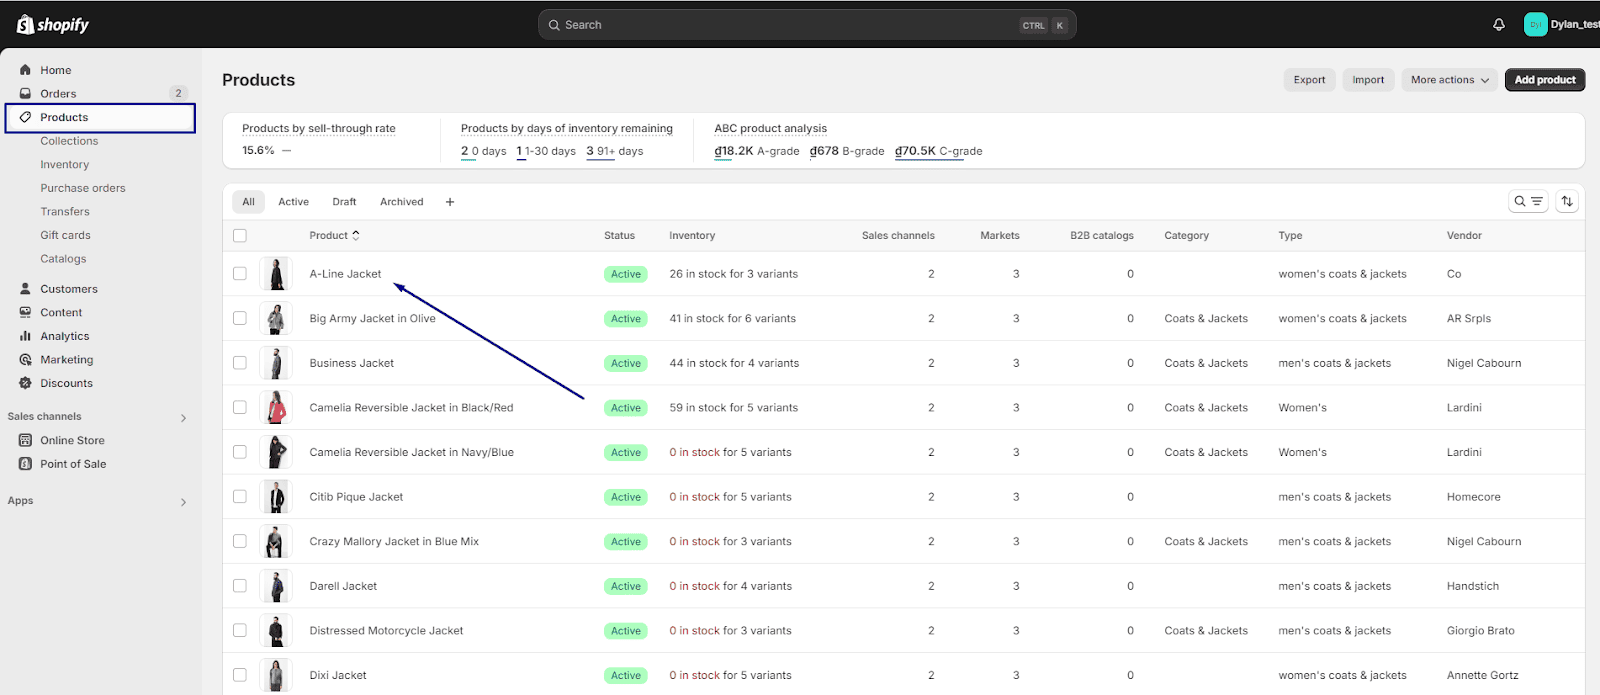1600x695 pixels.
Task: Toggle the select-all products checkbox
Action: 240,236
